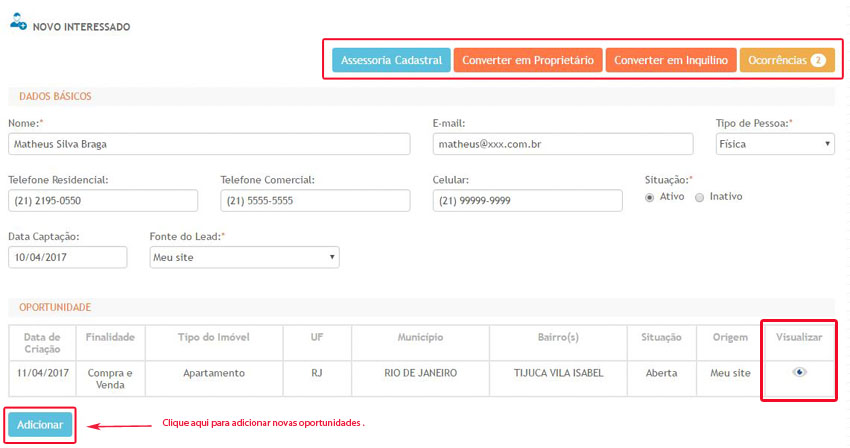Screen dimensions: 850x448
Task: Select the Ativo radio button
Action: tap(650, 197)
